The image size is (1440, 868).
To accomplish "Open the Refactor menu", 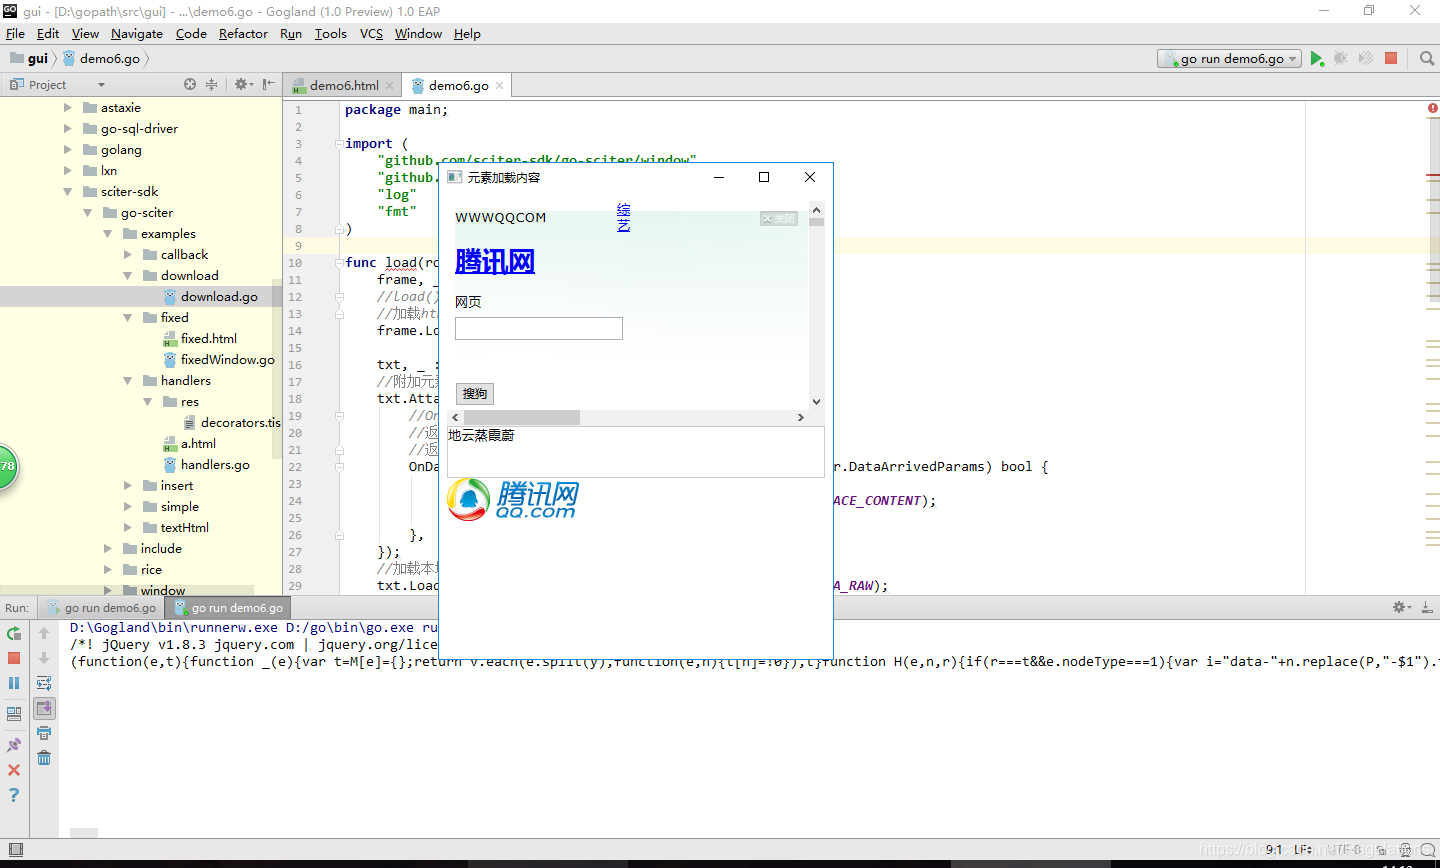I will click(x=243, y=34).
